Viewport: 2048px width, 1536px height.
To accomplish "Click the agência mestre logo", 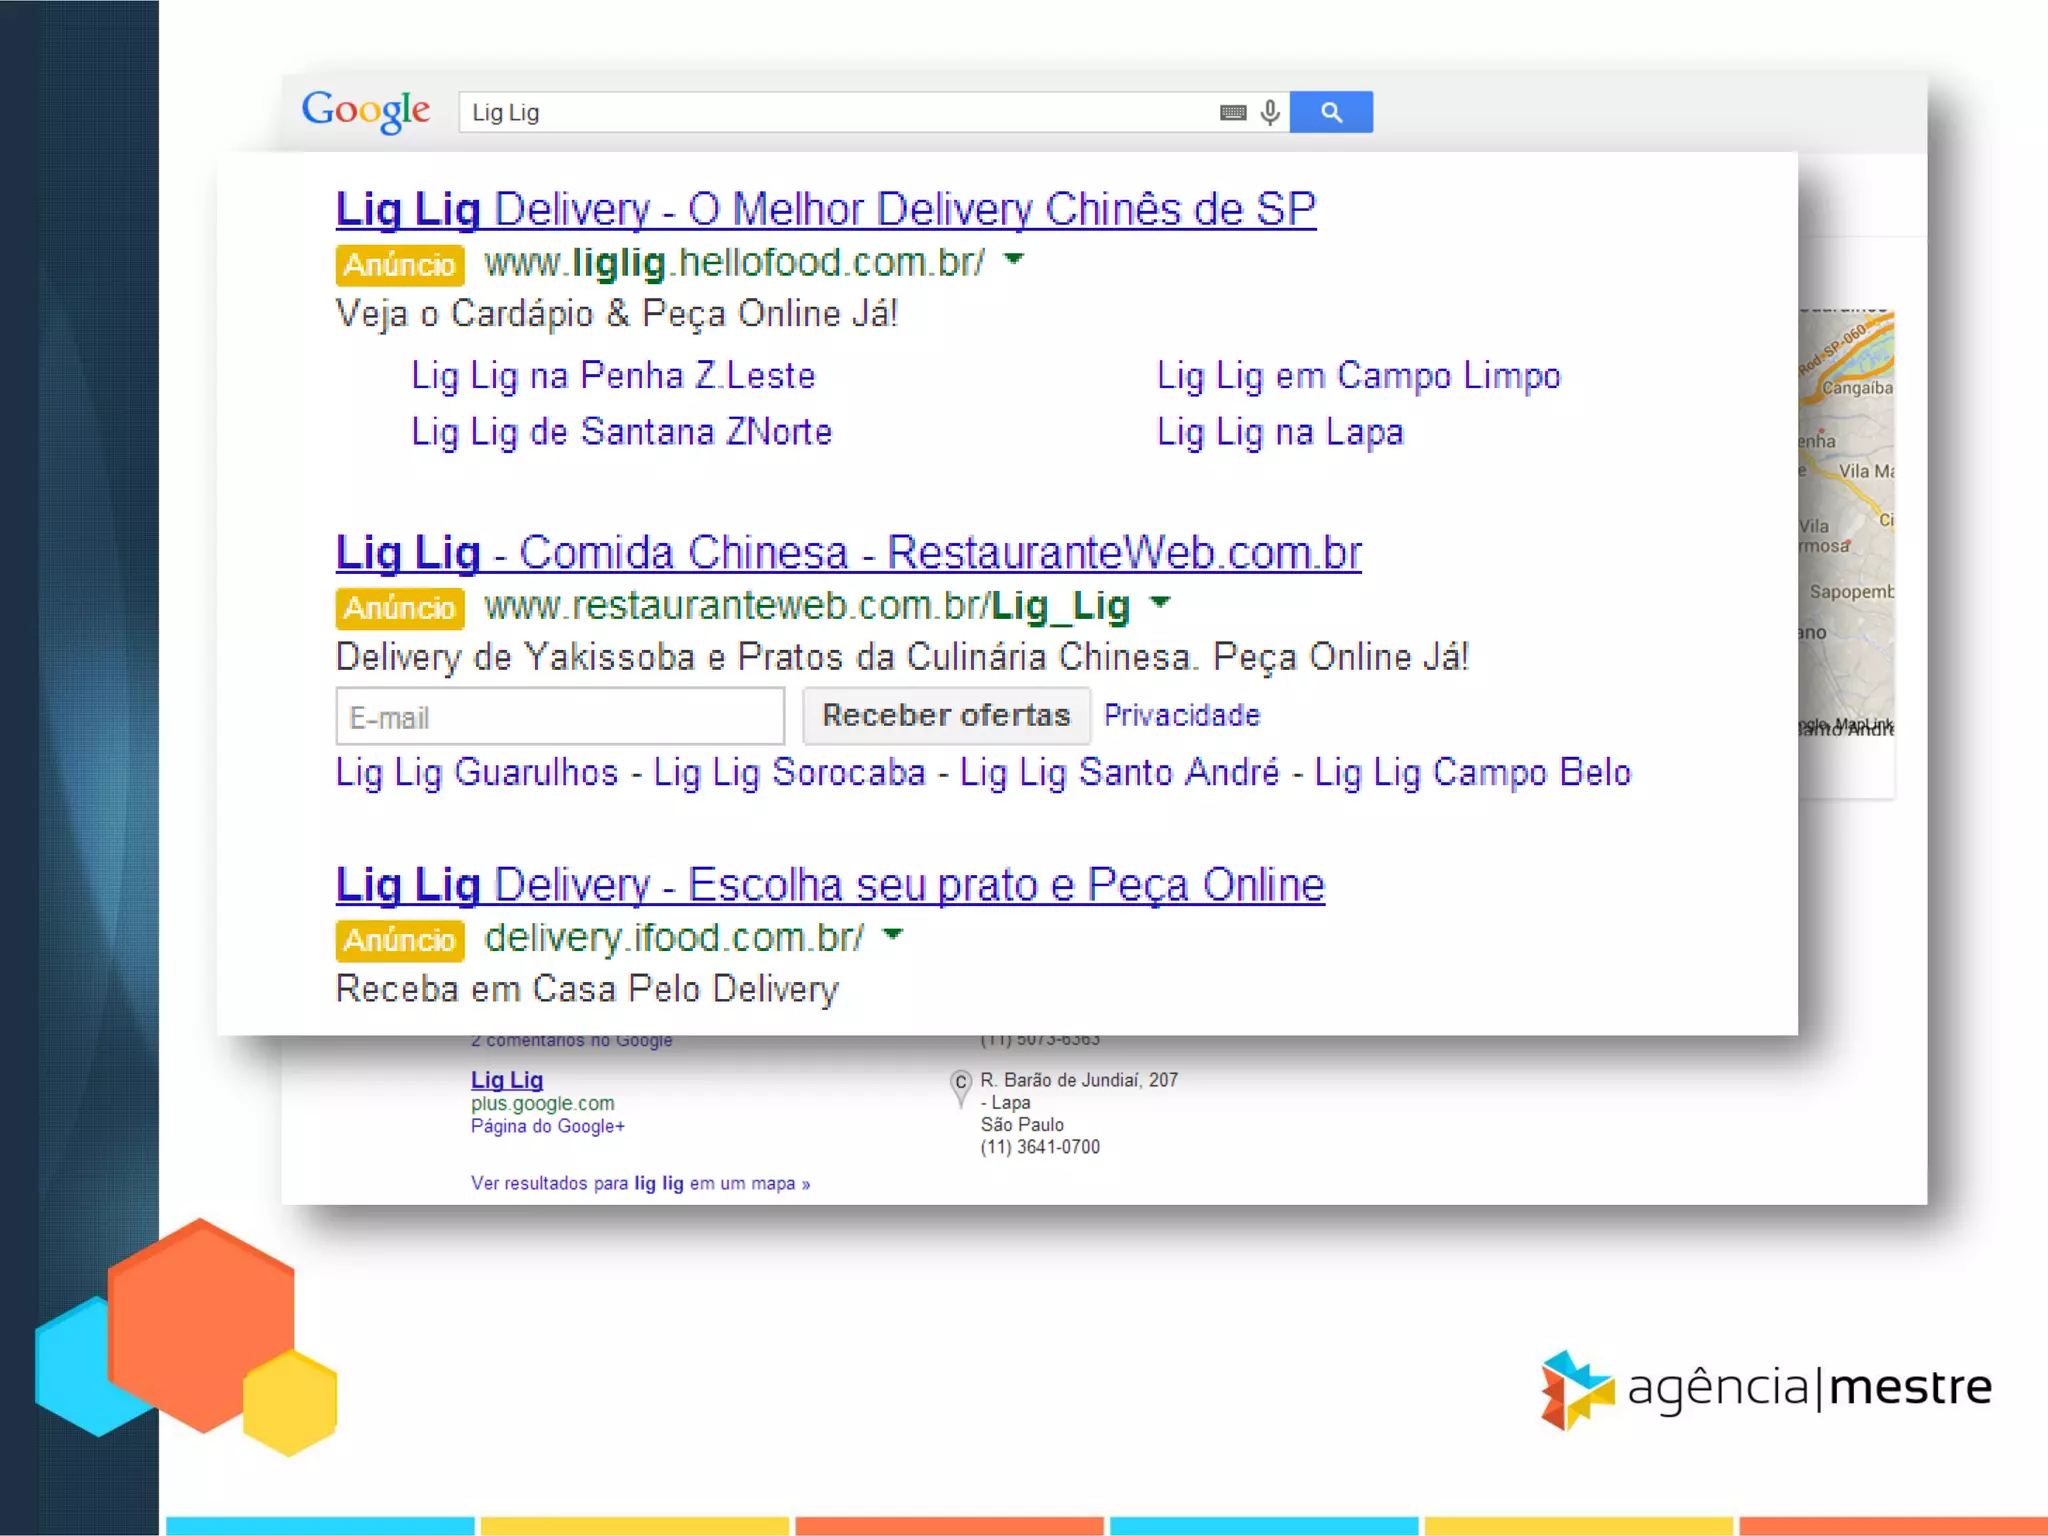I will 1765,1388.
